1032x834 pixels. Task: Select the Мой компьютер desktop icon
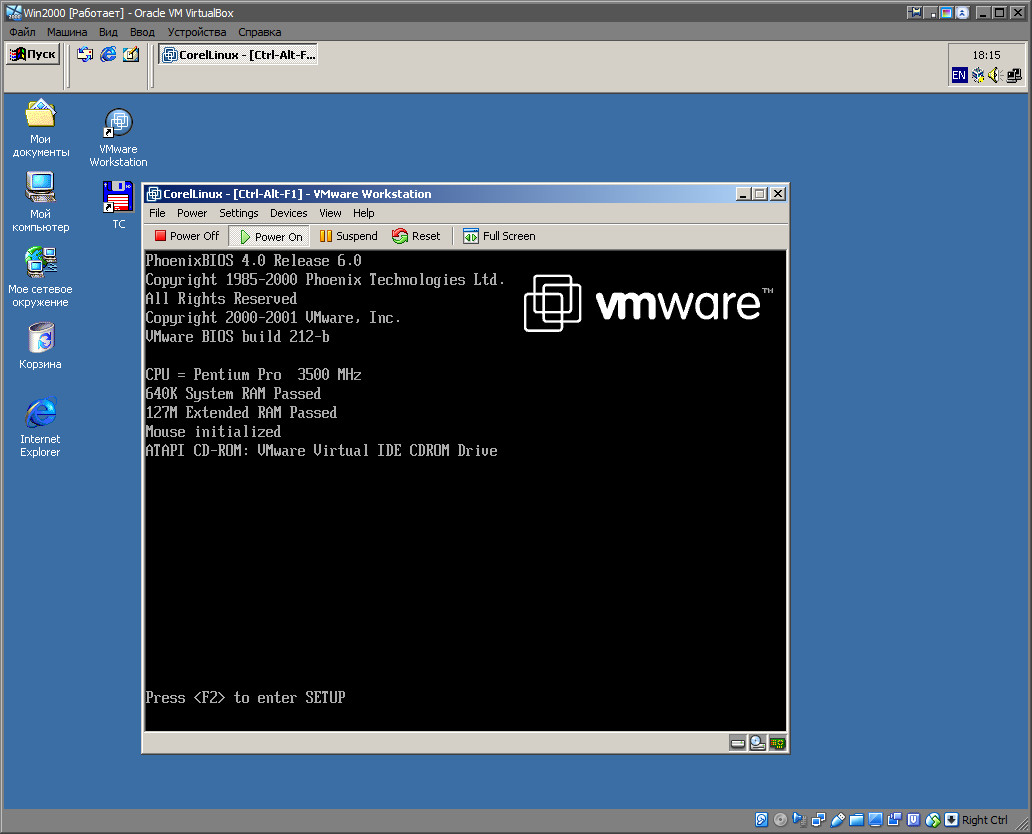pos(40,202)
